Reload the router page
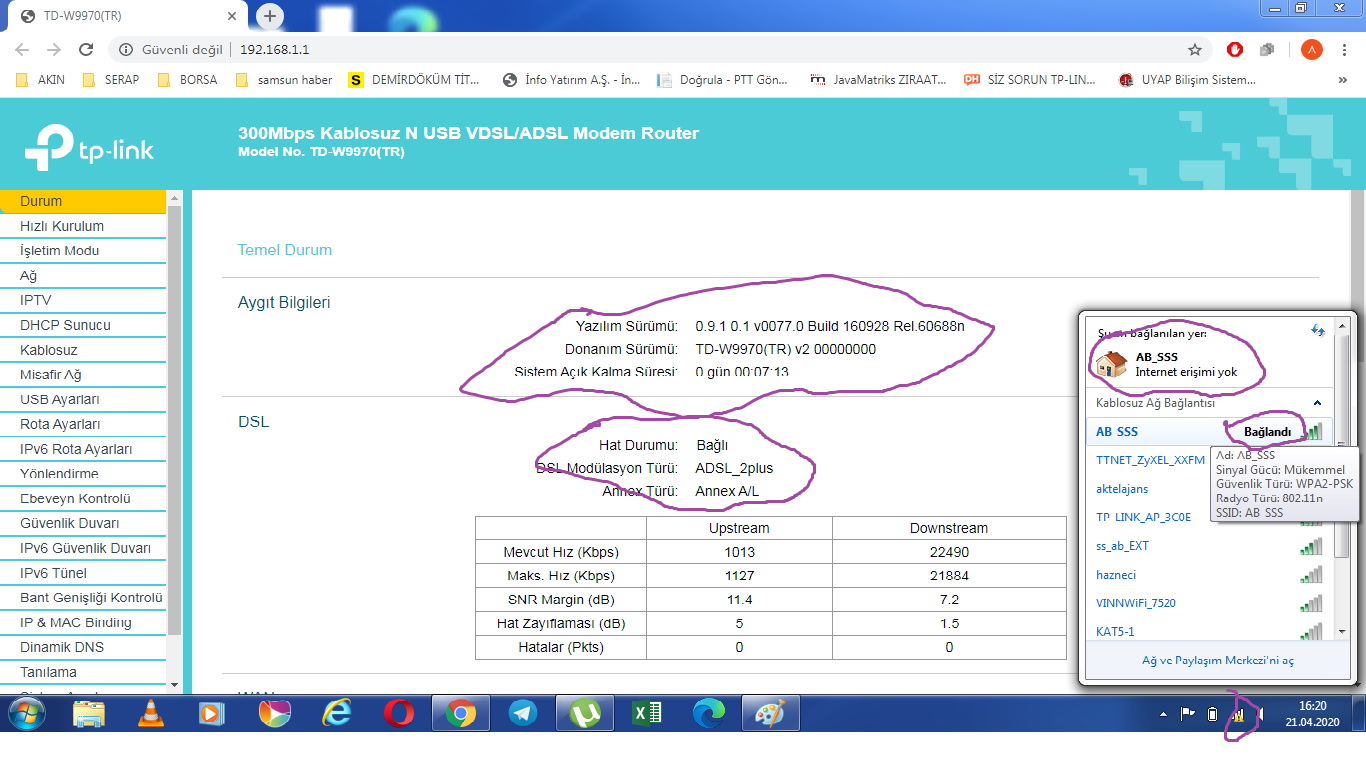The height and width of the screenshot is (768, 1366). 86,49
